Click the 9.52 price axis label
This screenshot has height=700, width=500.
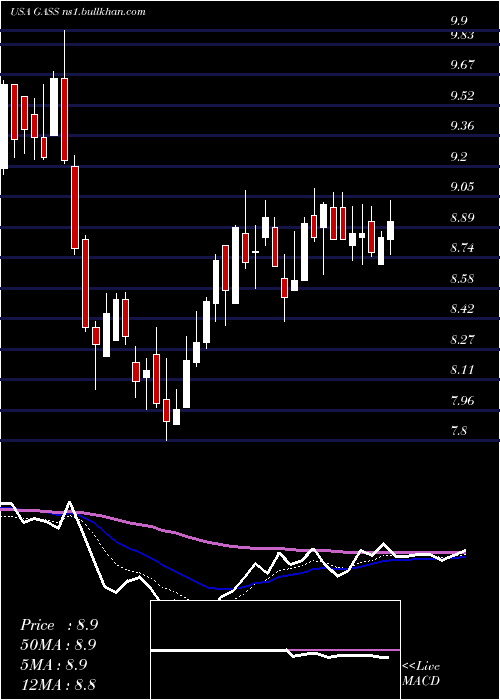[462, 96]
